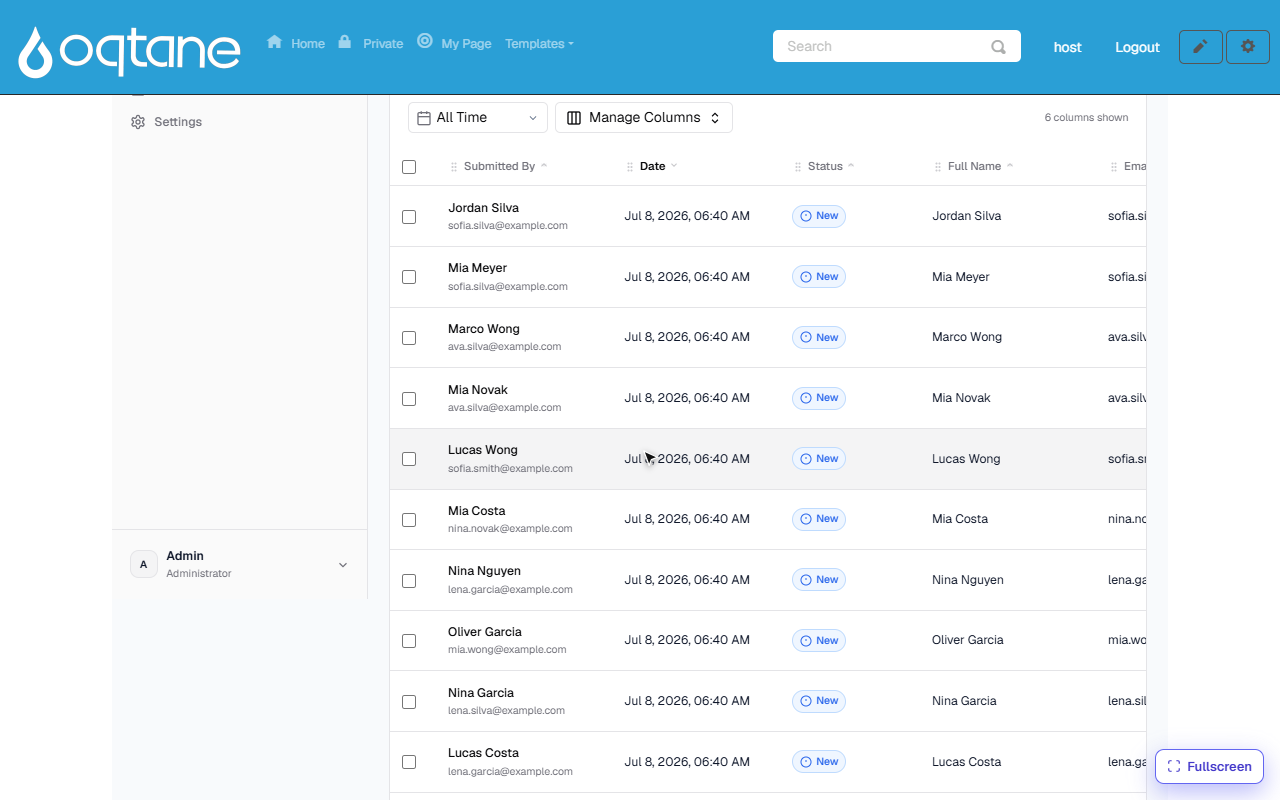Check the Nina Garcia row checkbox
The width and height of the screenshot is (1280, 800).
[x=409, y=702]
